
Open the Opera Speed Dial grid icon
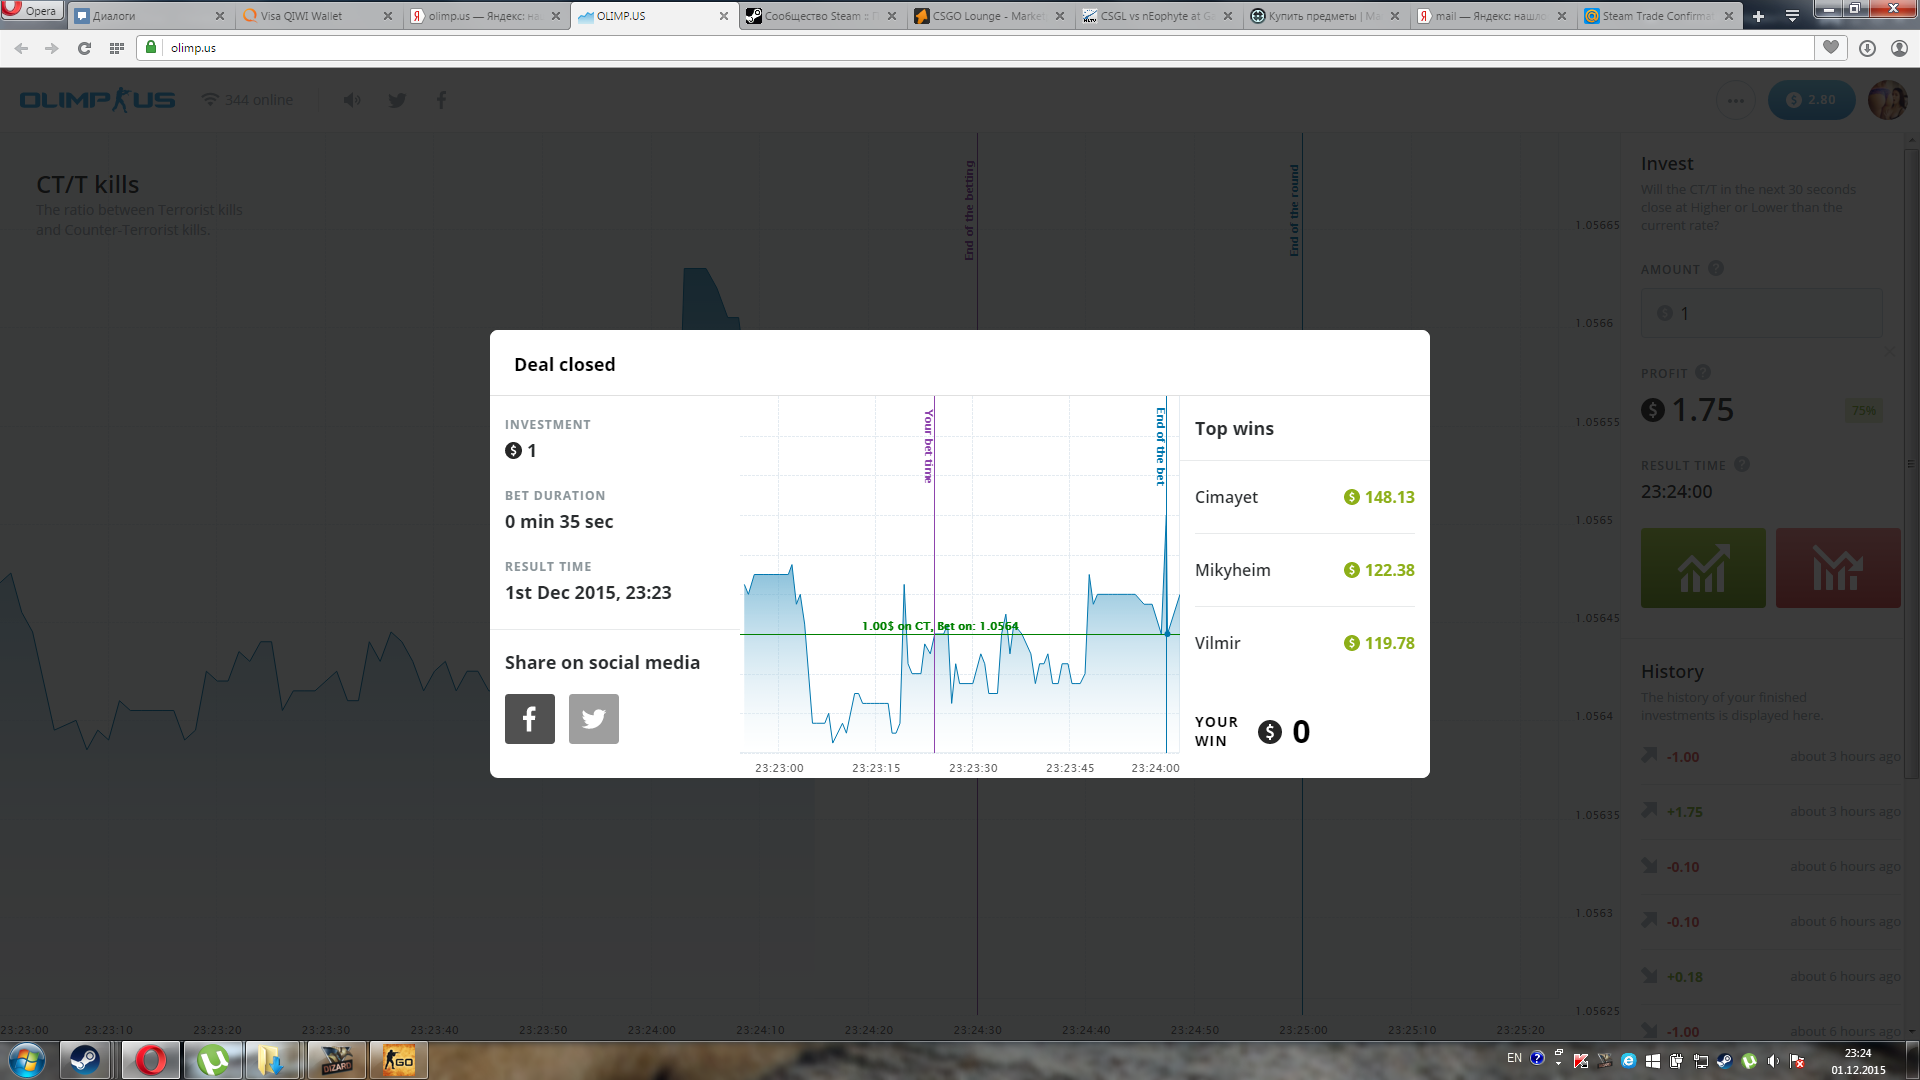[117, 48]
